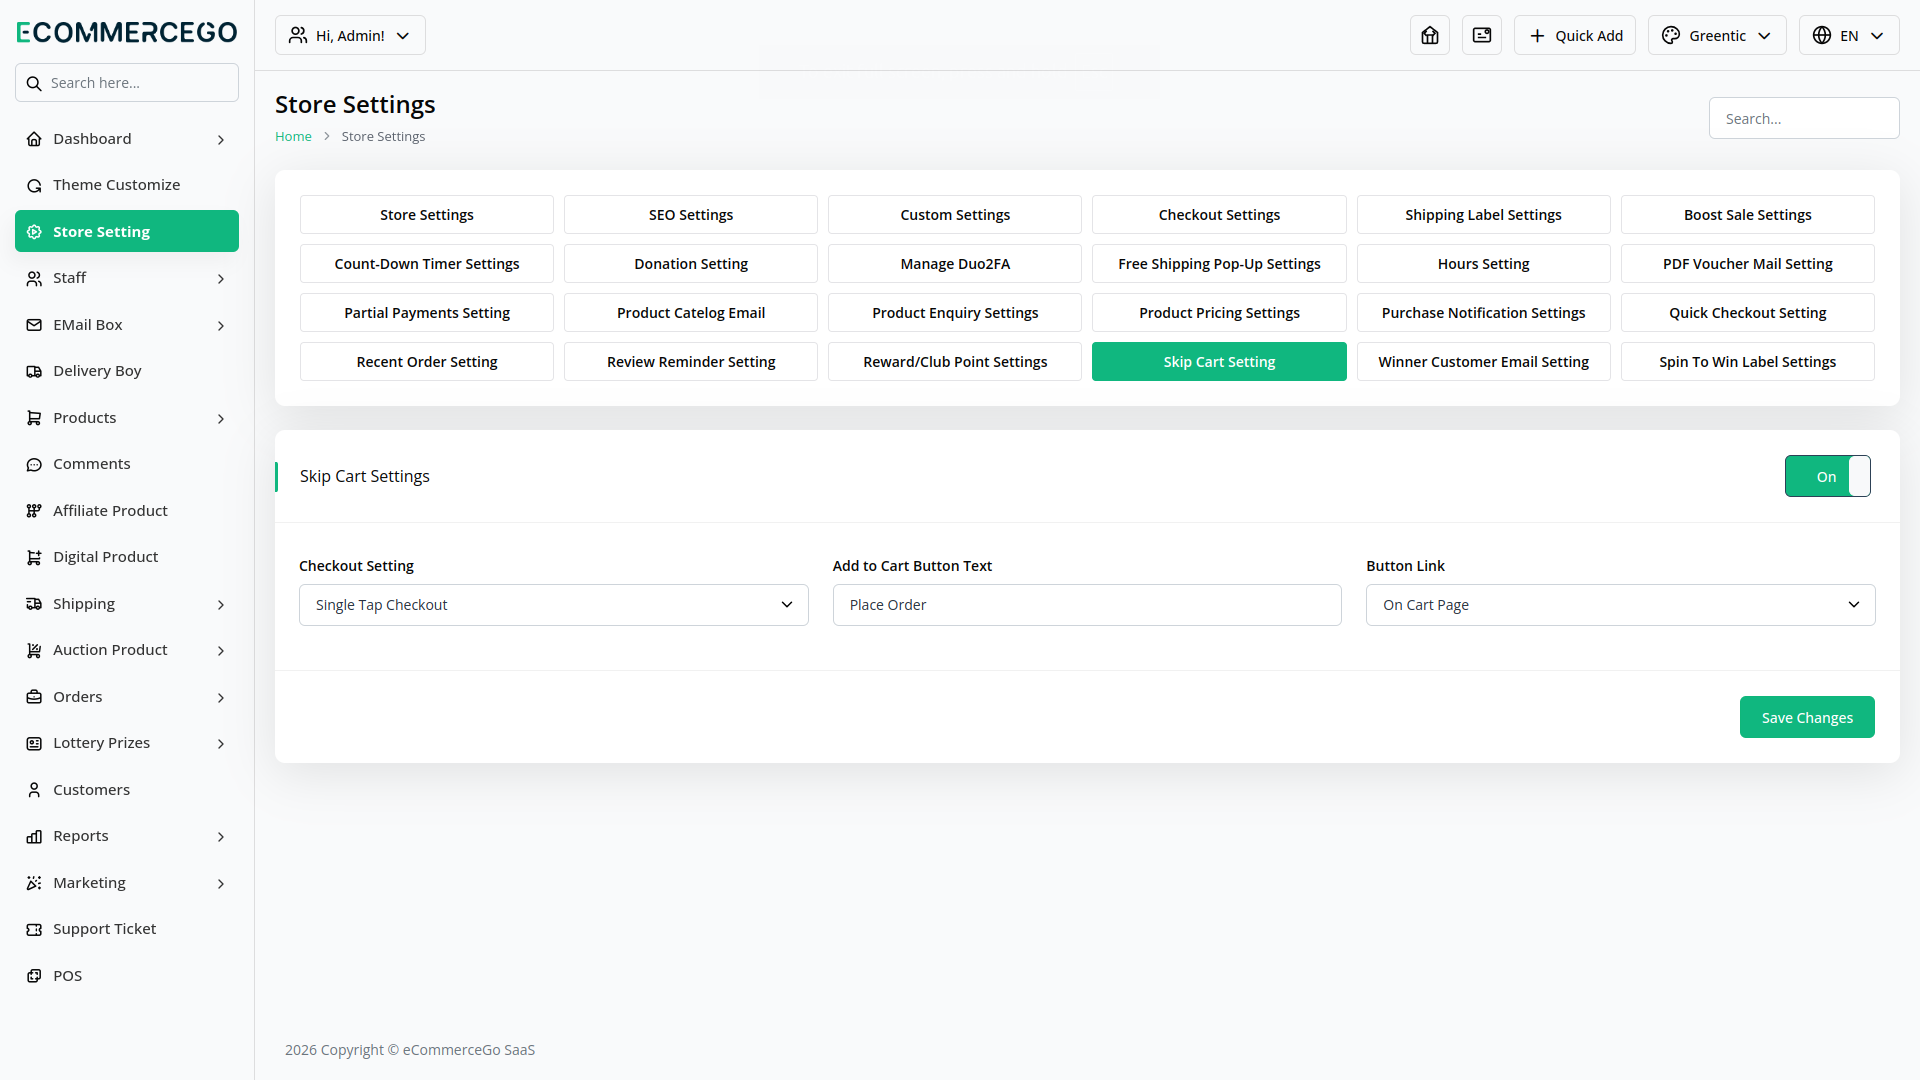The height and width of the screenshot is (1080, 1920).
Task: Open the Hi, Admin! user dropdown
Action: (350, 35)
